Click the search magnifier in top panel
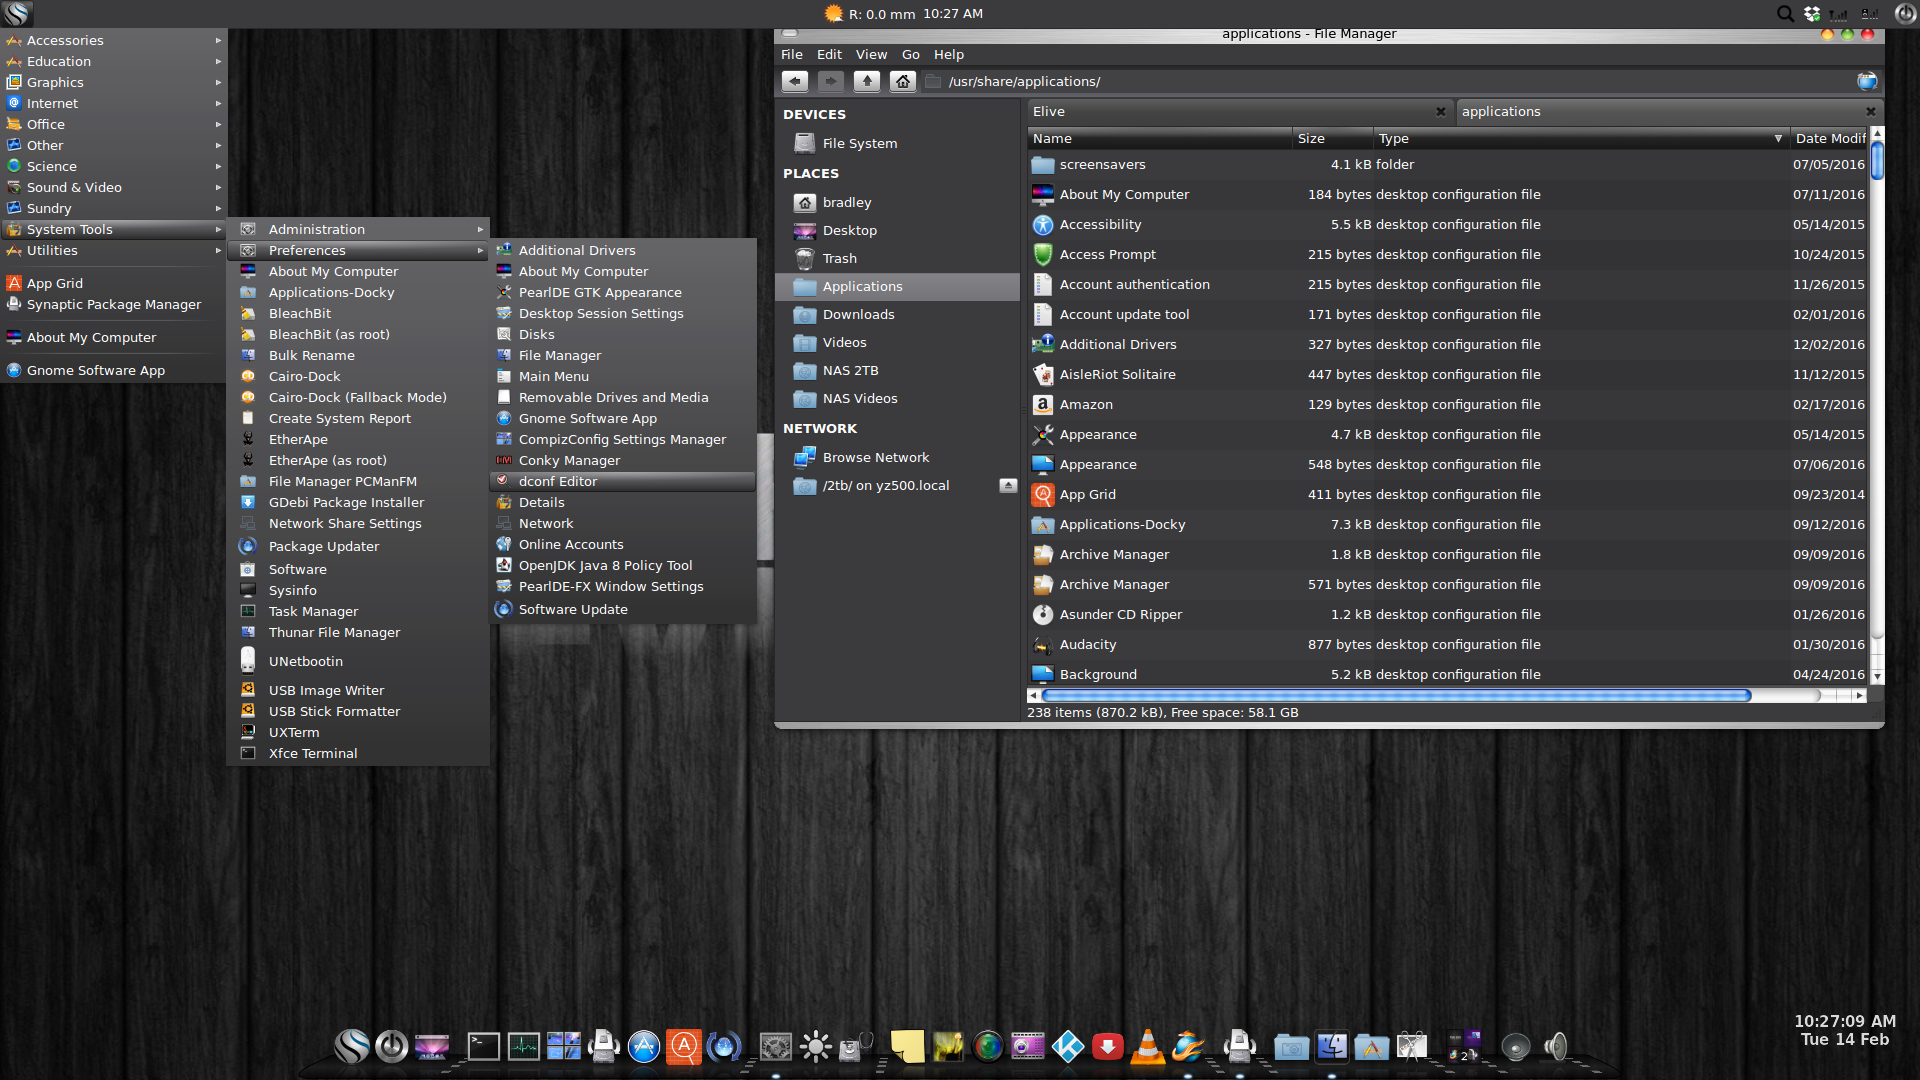1920x1080 pixels. pos(1784,14)
